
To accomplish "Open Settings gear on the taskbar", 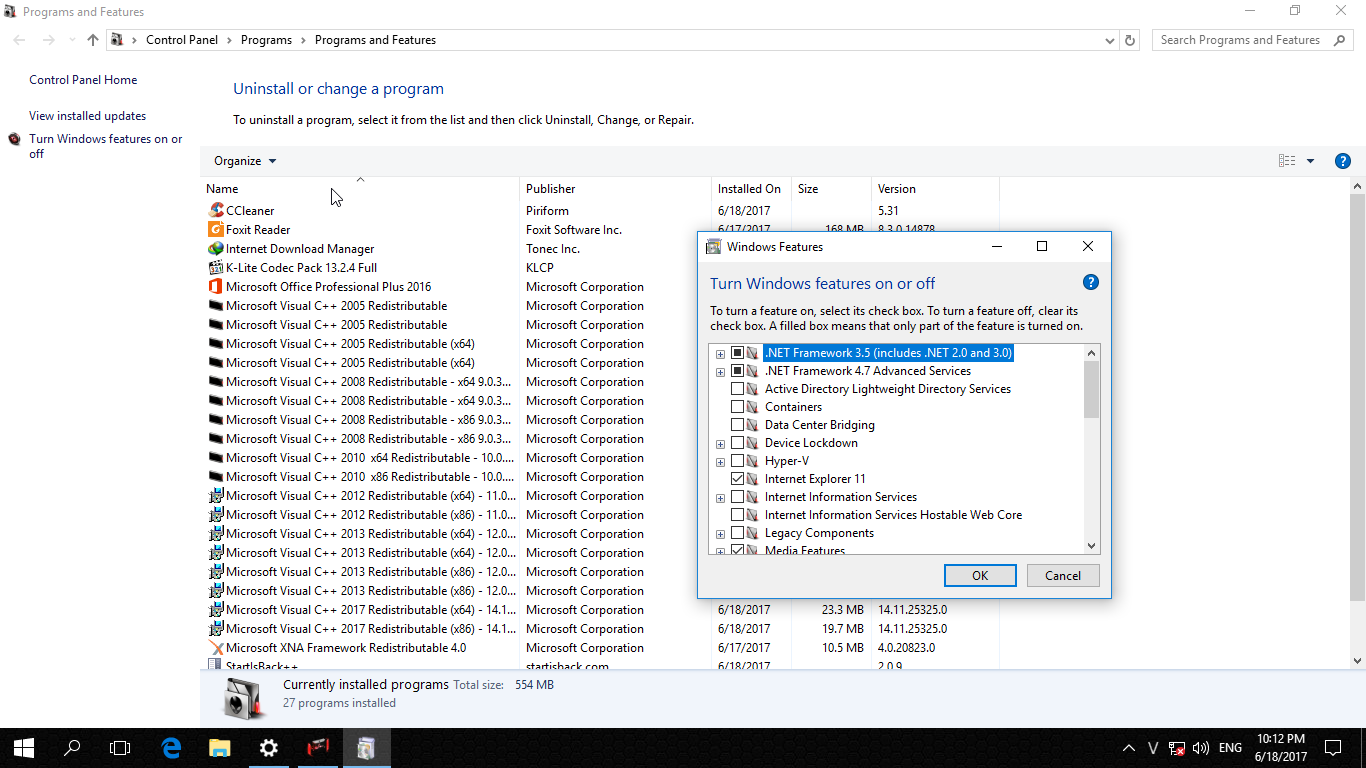I will [268, 747].
